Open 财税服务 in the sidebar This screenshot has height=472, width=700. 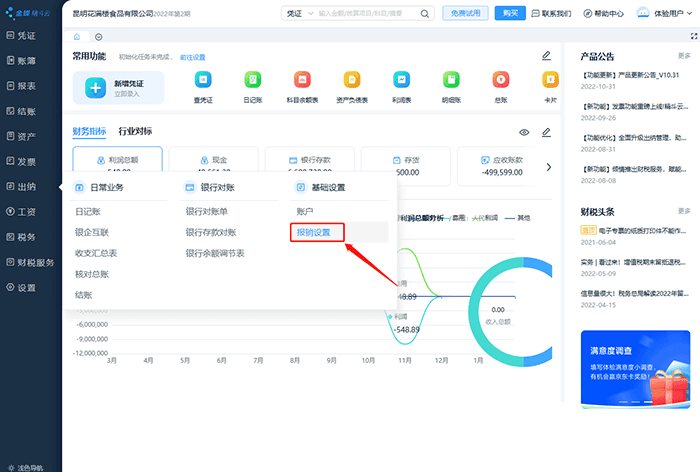(x=30, y=263)
